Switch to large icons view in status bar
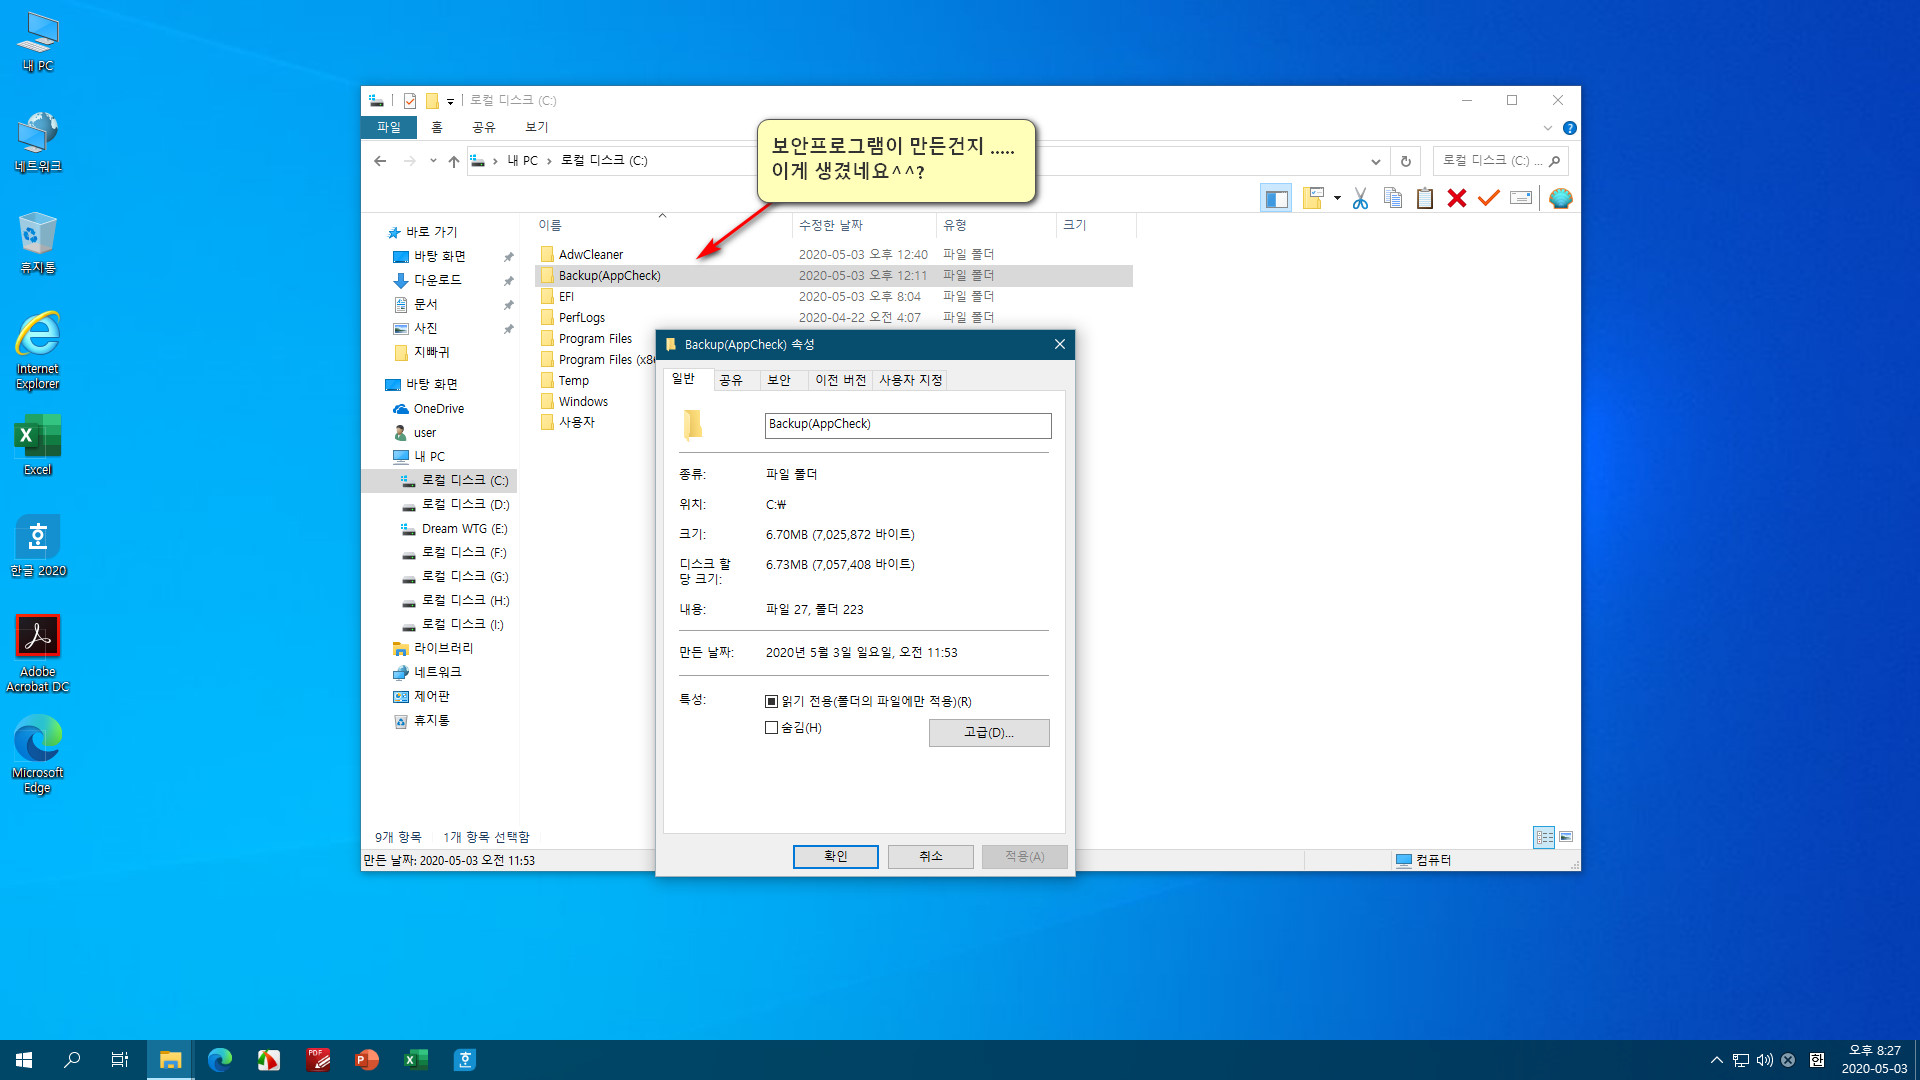The width and height of the screenshot is (1920, 1080). (x=1566, y=837)
